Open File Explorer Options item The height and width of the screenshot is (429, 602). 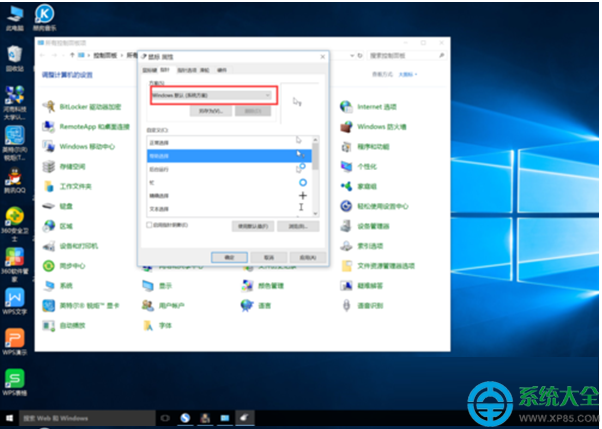378,266
